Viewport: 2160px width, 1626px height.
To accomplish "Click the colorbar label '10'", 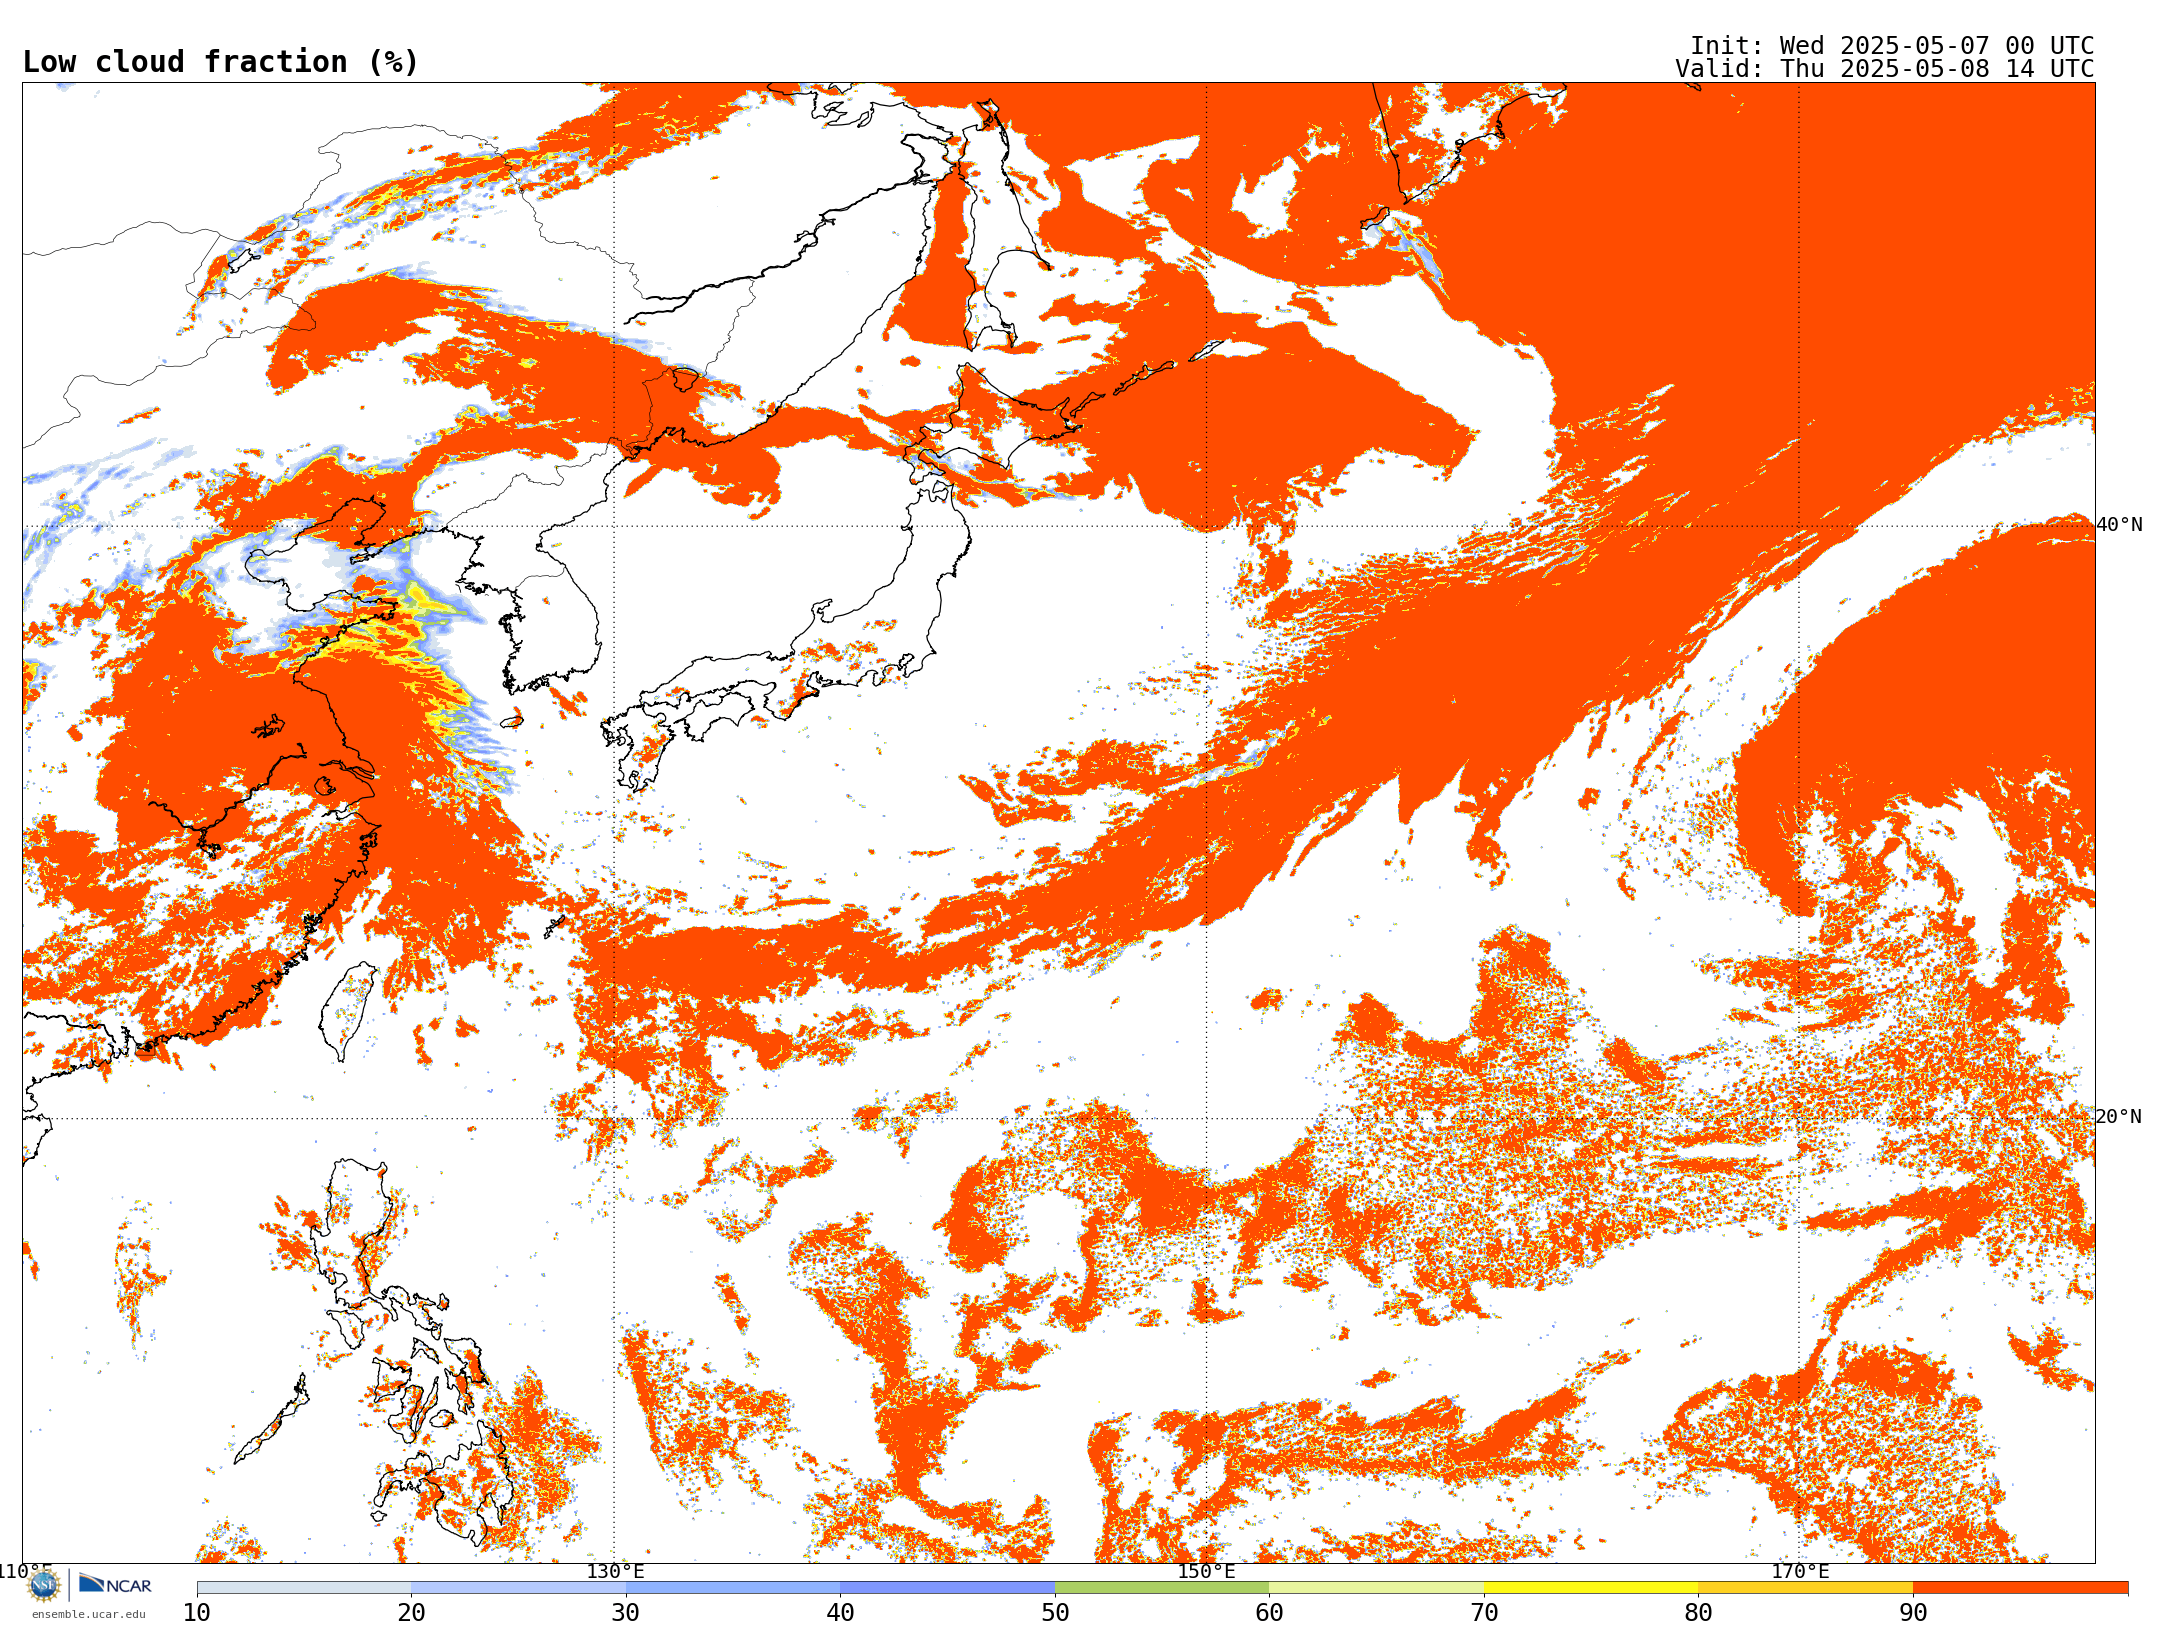I will coord(197,1612).
